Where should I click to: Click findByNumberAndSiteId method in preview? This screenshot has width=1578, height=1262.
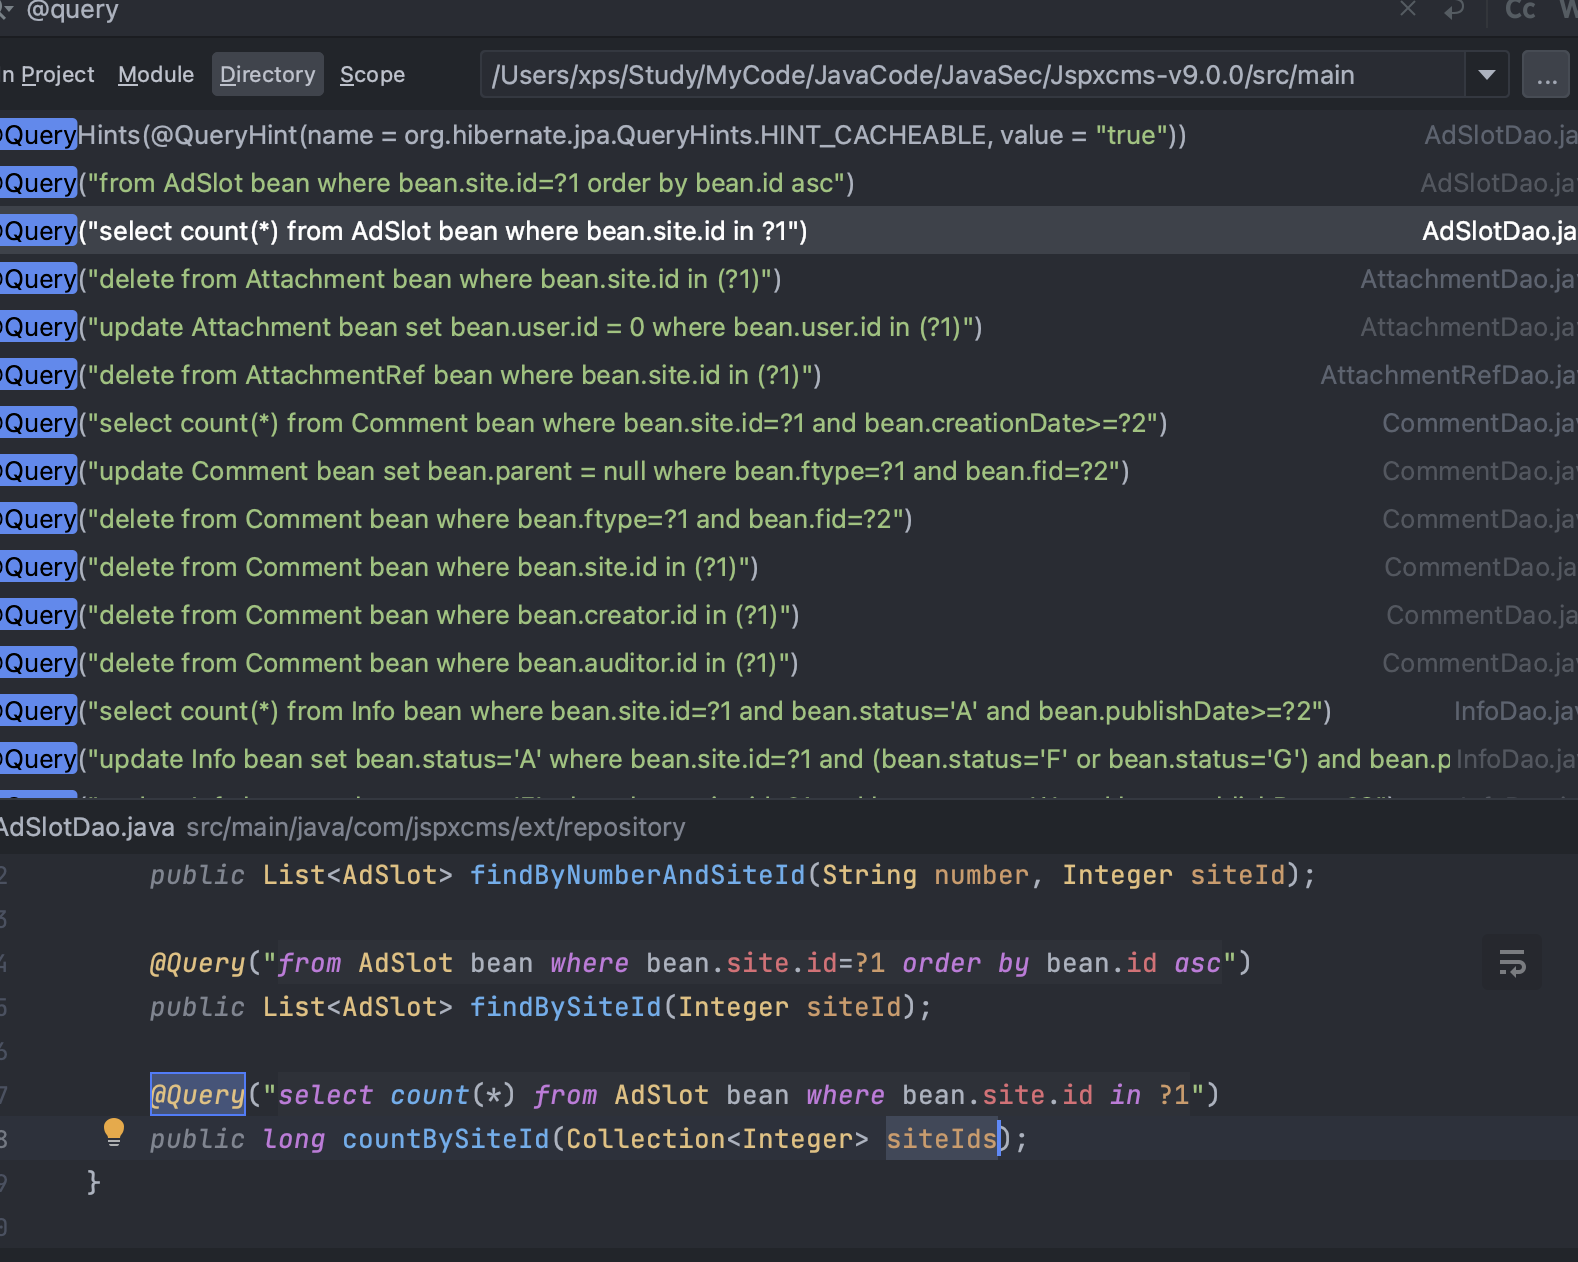click(x=637, y=875)
